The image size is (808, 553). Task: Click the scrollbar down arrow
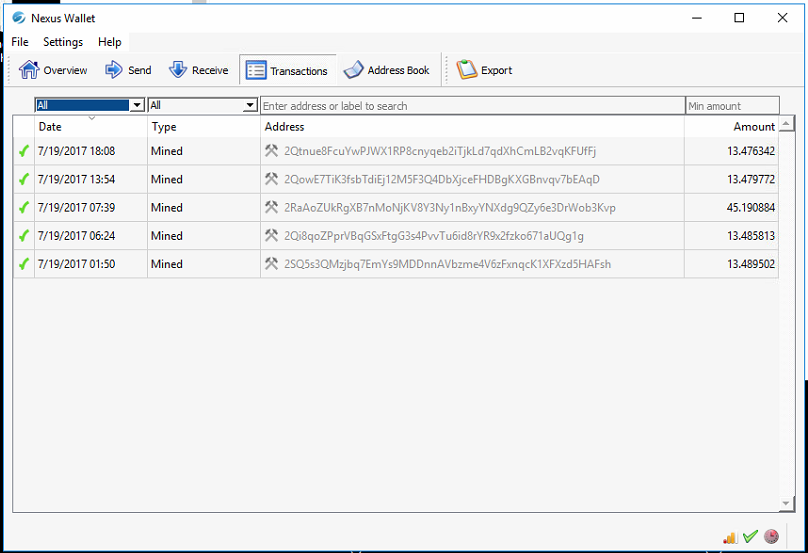[786, 504]
